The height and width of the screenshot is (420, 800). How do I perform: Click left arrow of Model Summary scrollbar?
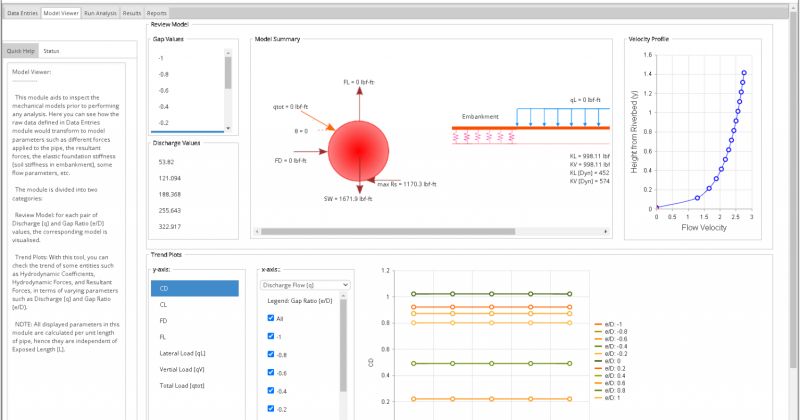click(x=257, y=232)
